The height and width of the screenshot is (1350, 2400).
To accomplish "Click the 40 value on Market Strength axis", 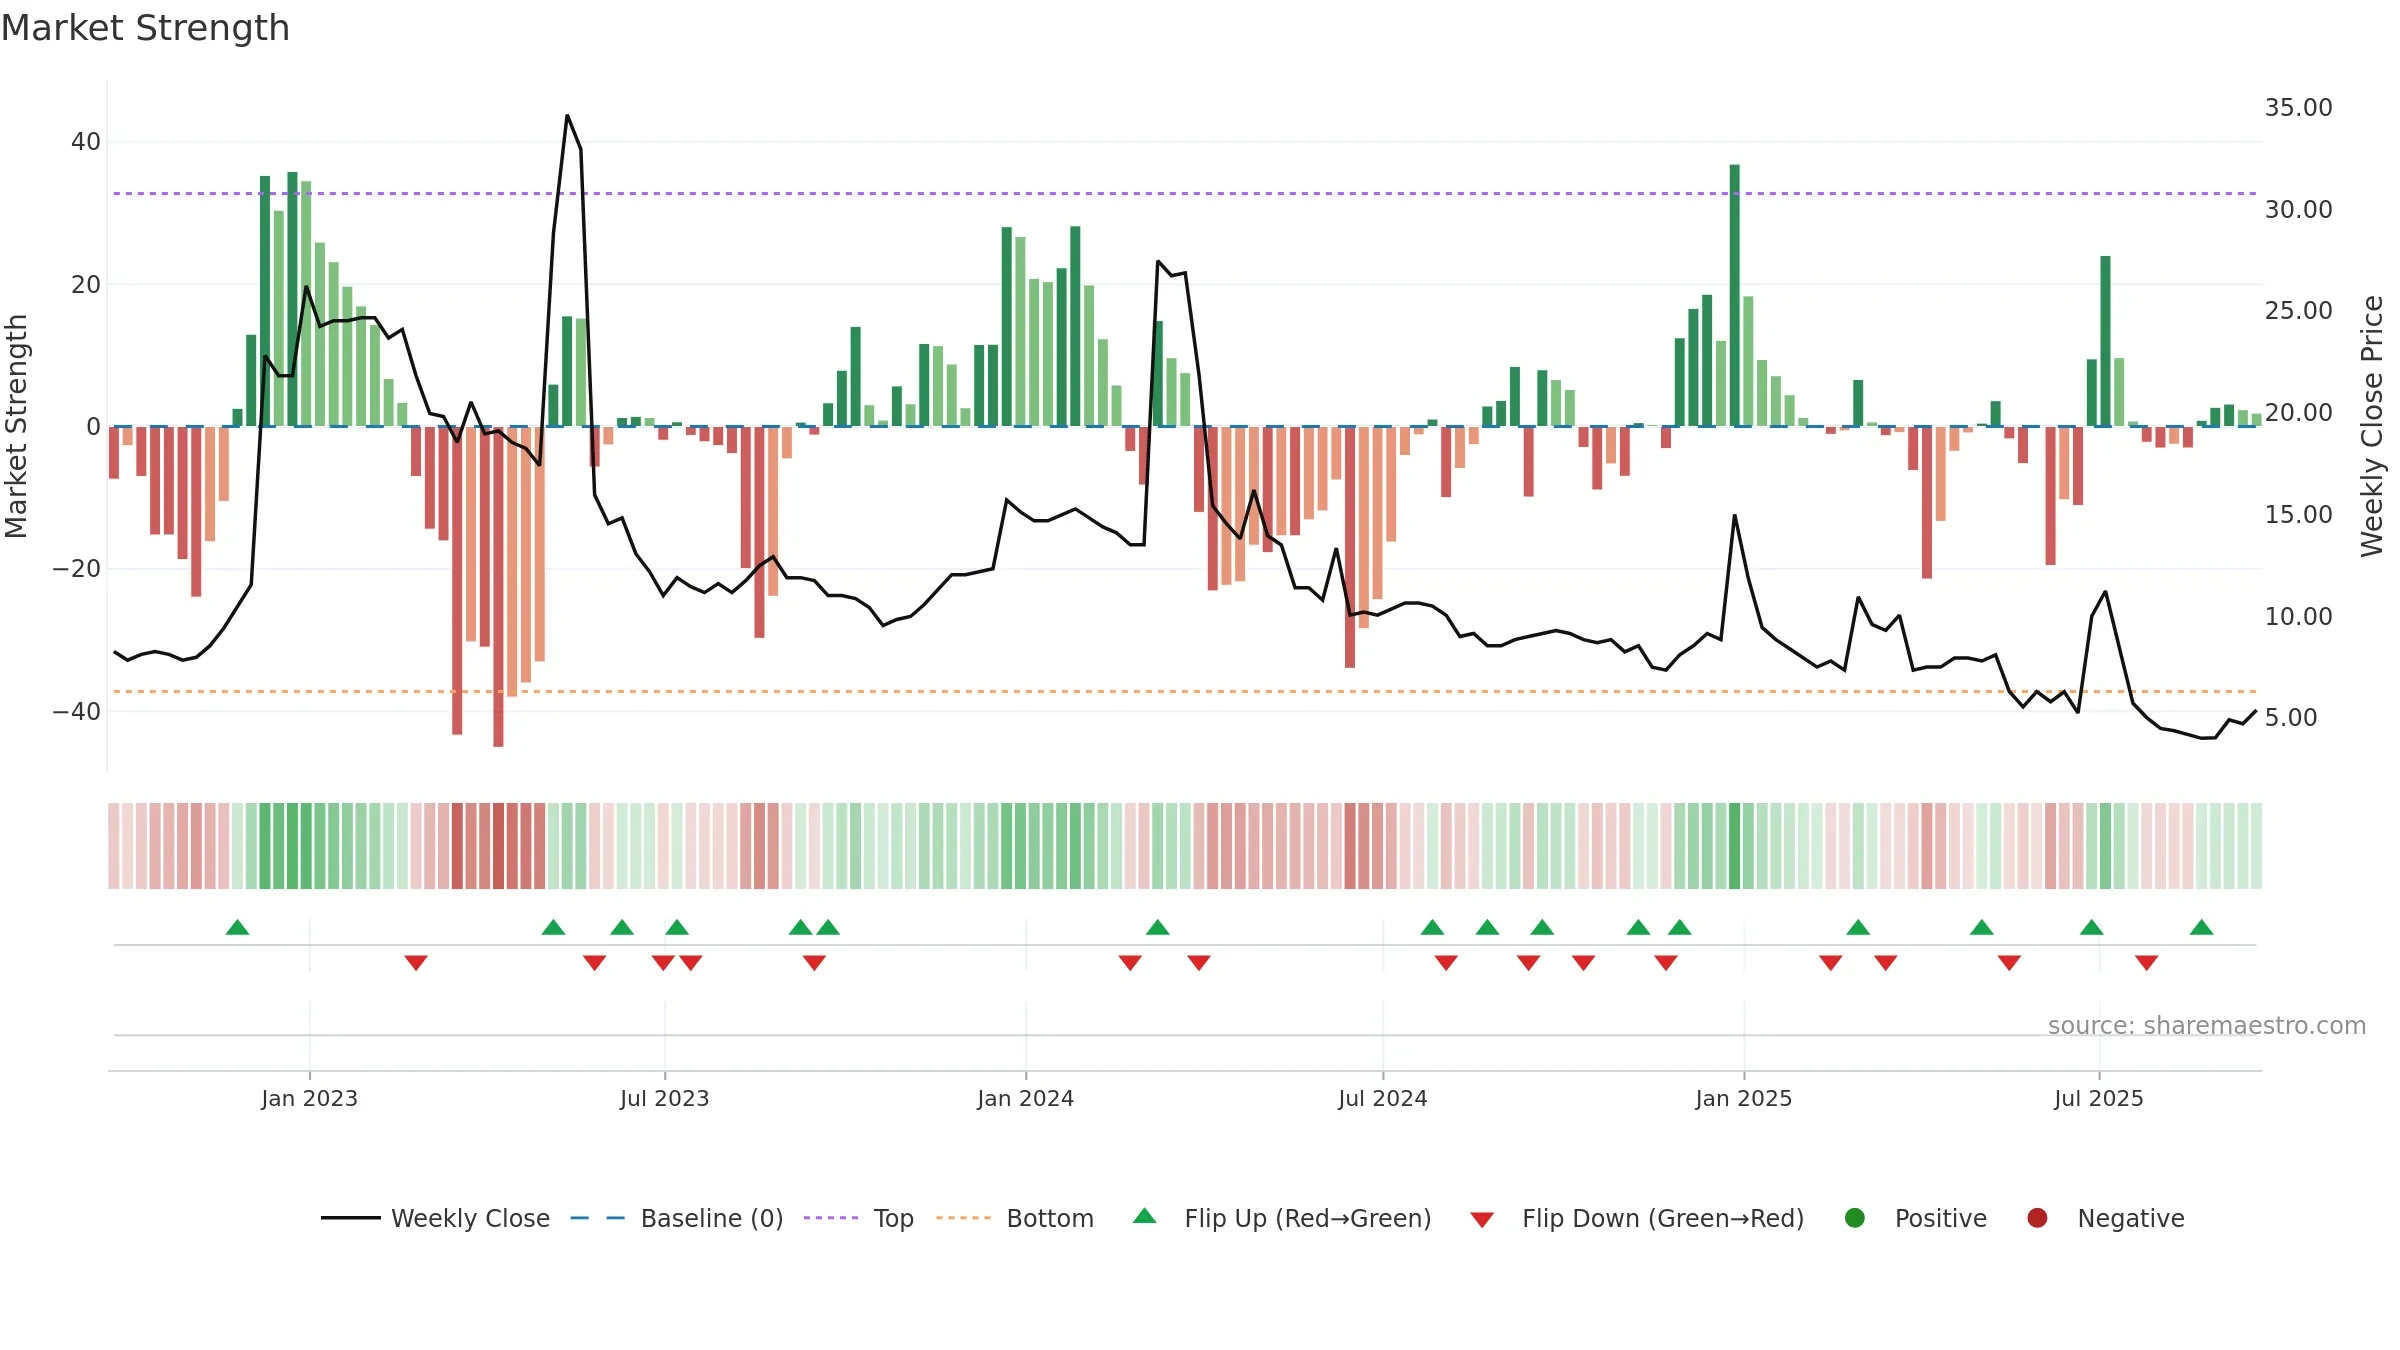I will [x=86, y=142].
